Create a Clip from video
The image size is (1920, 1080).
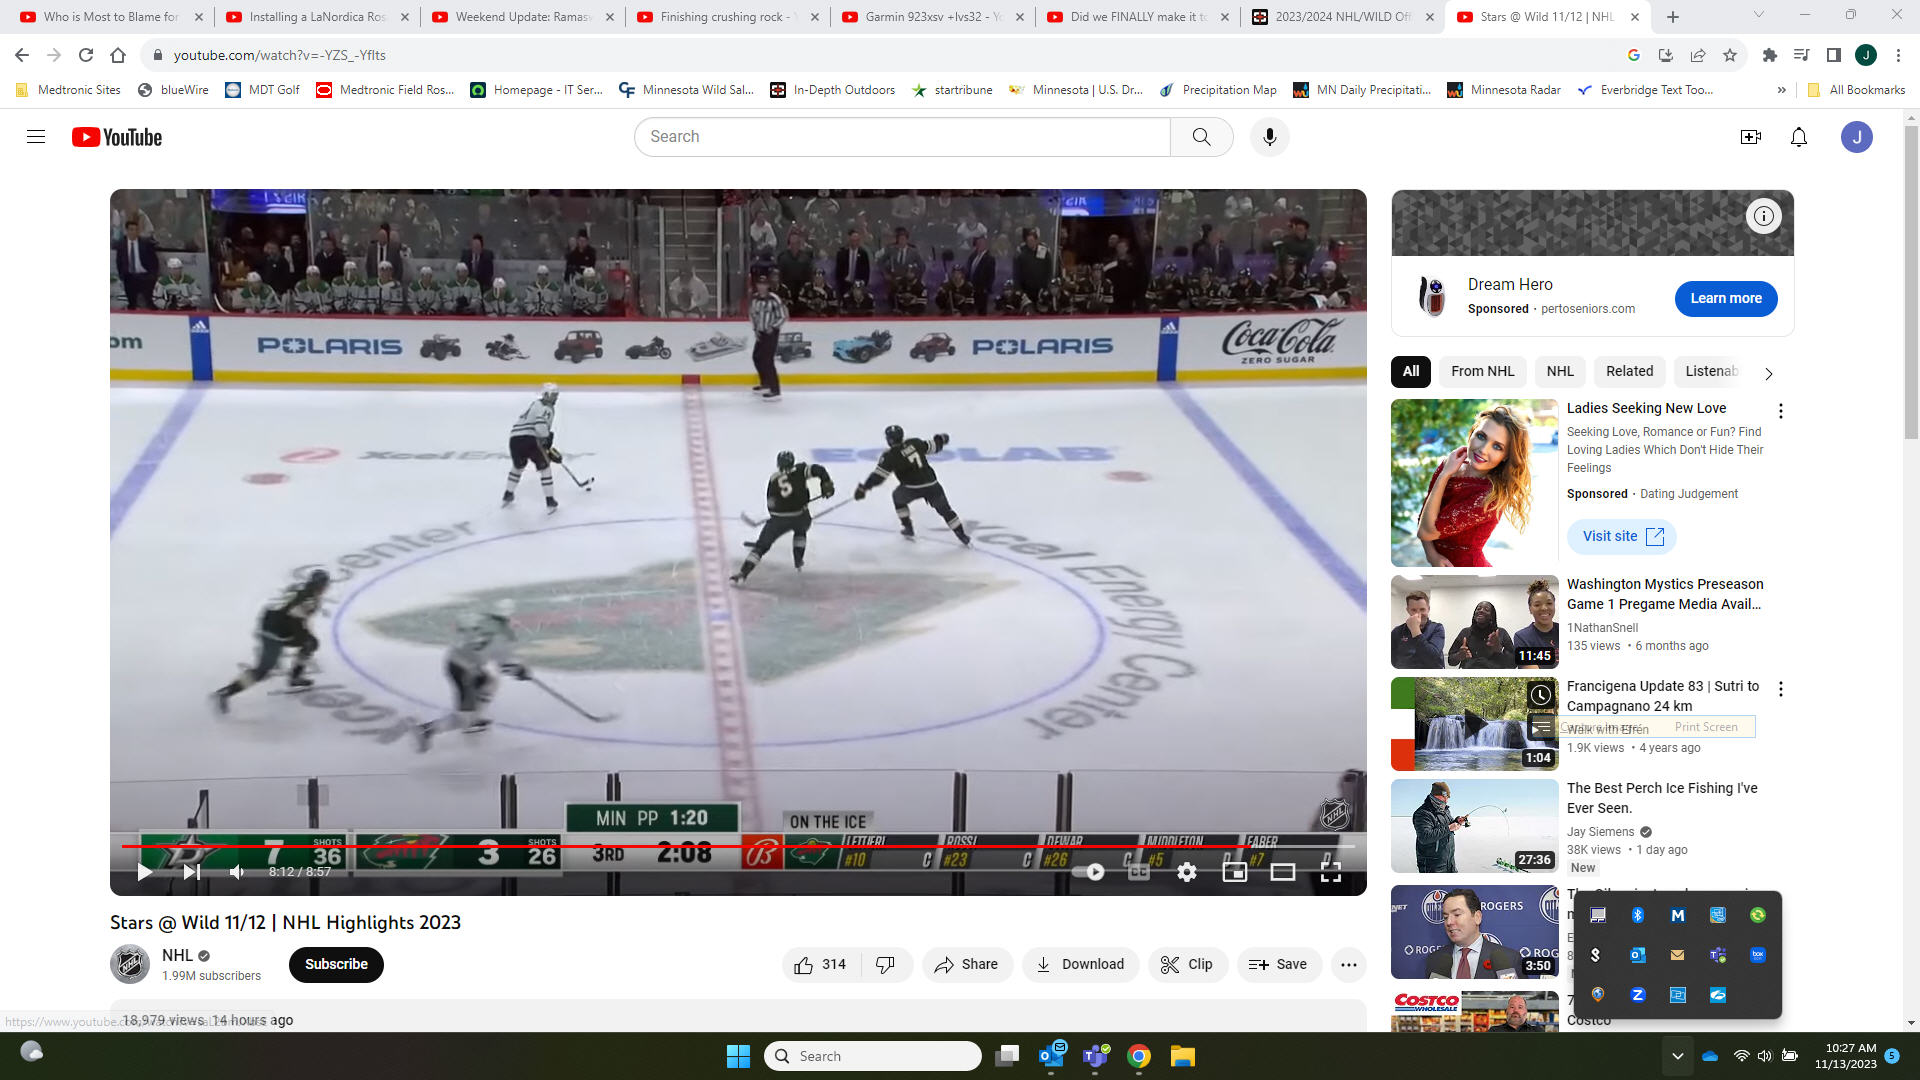click(1187, 965)
